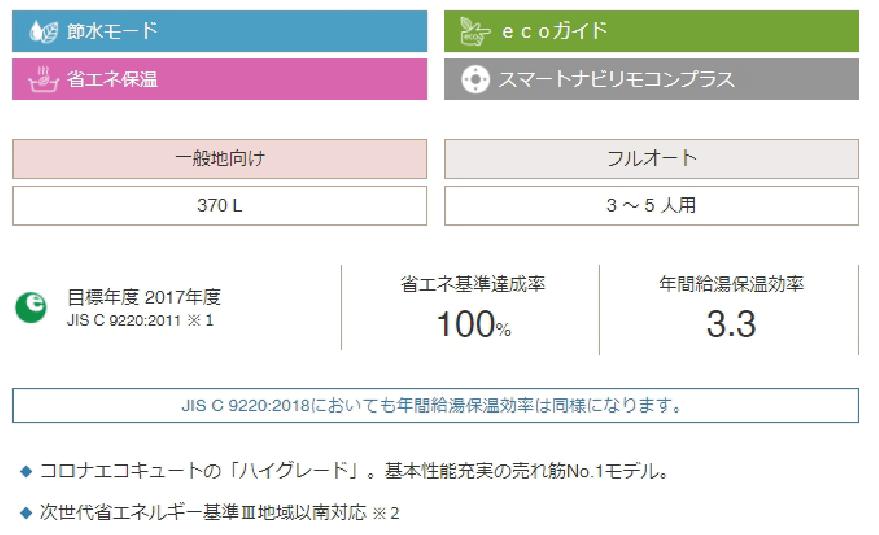
Task: Click the second blue diamond bullet icon
Action: pyautogui.click(x=26, y=513)
